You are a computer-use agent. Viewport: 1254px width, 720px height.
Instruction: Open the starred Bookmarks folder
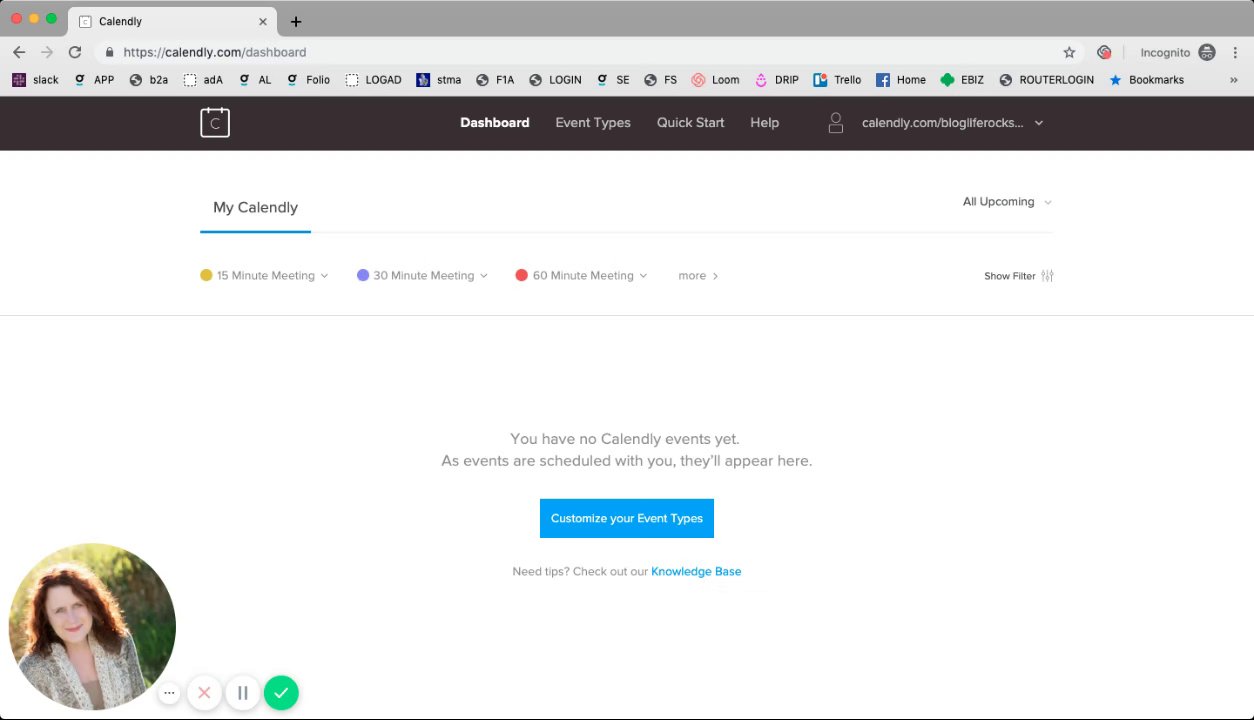tap(1146, 80)
